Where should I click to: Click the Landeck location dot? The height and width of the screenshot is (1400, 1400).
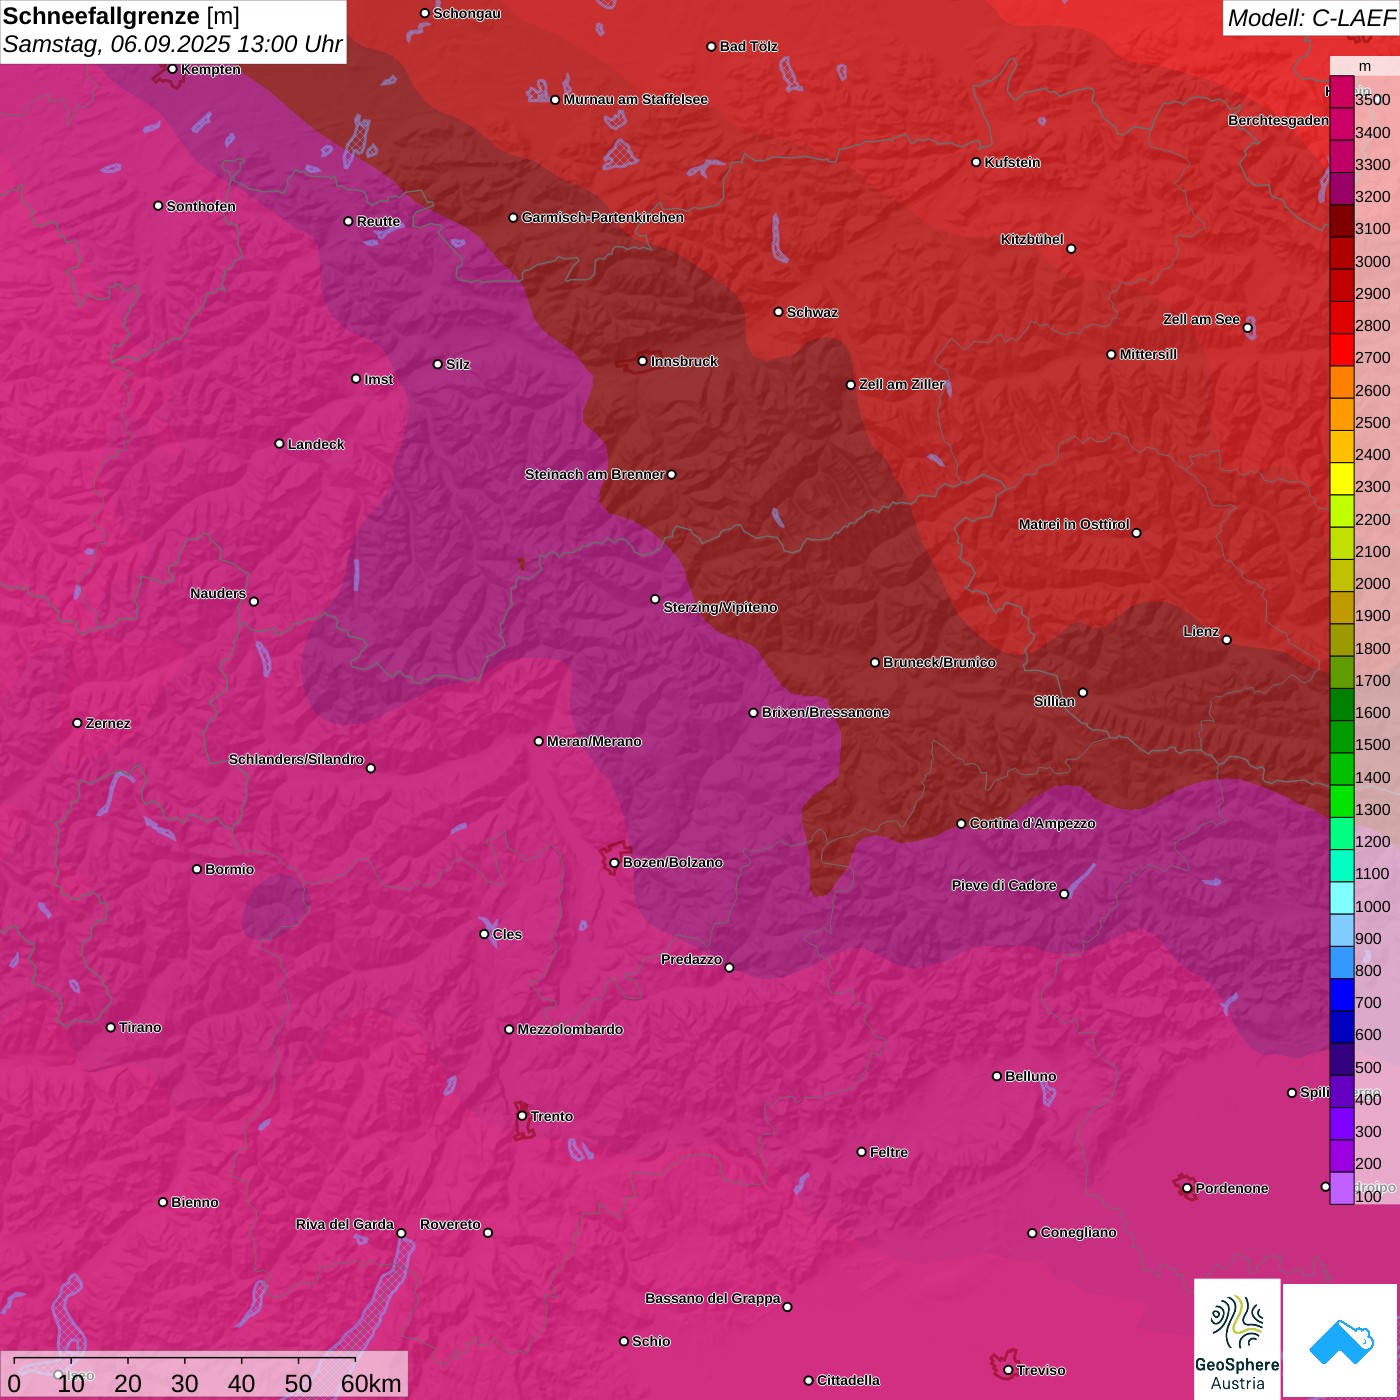point(279,444)
